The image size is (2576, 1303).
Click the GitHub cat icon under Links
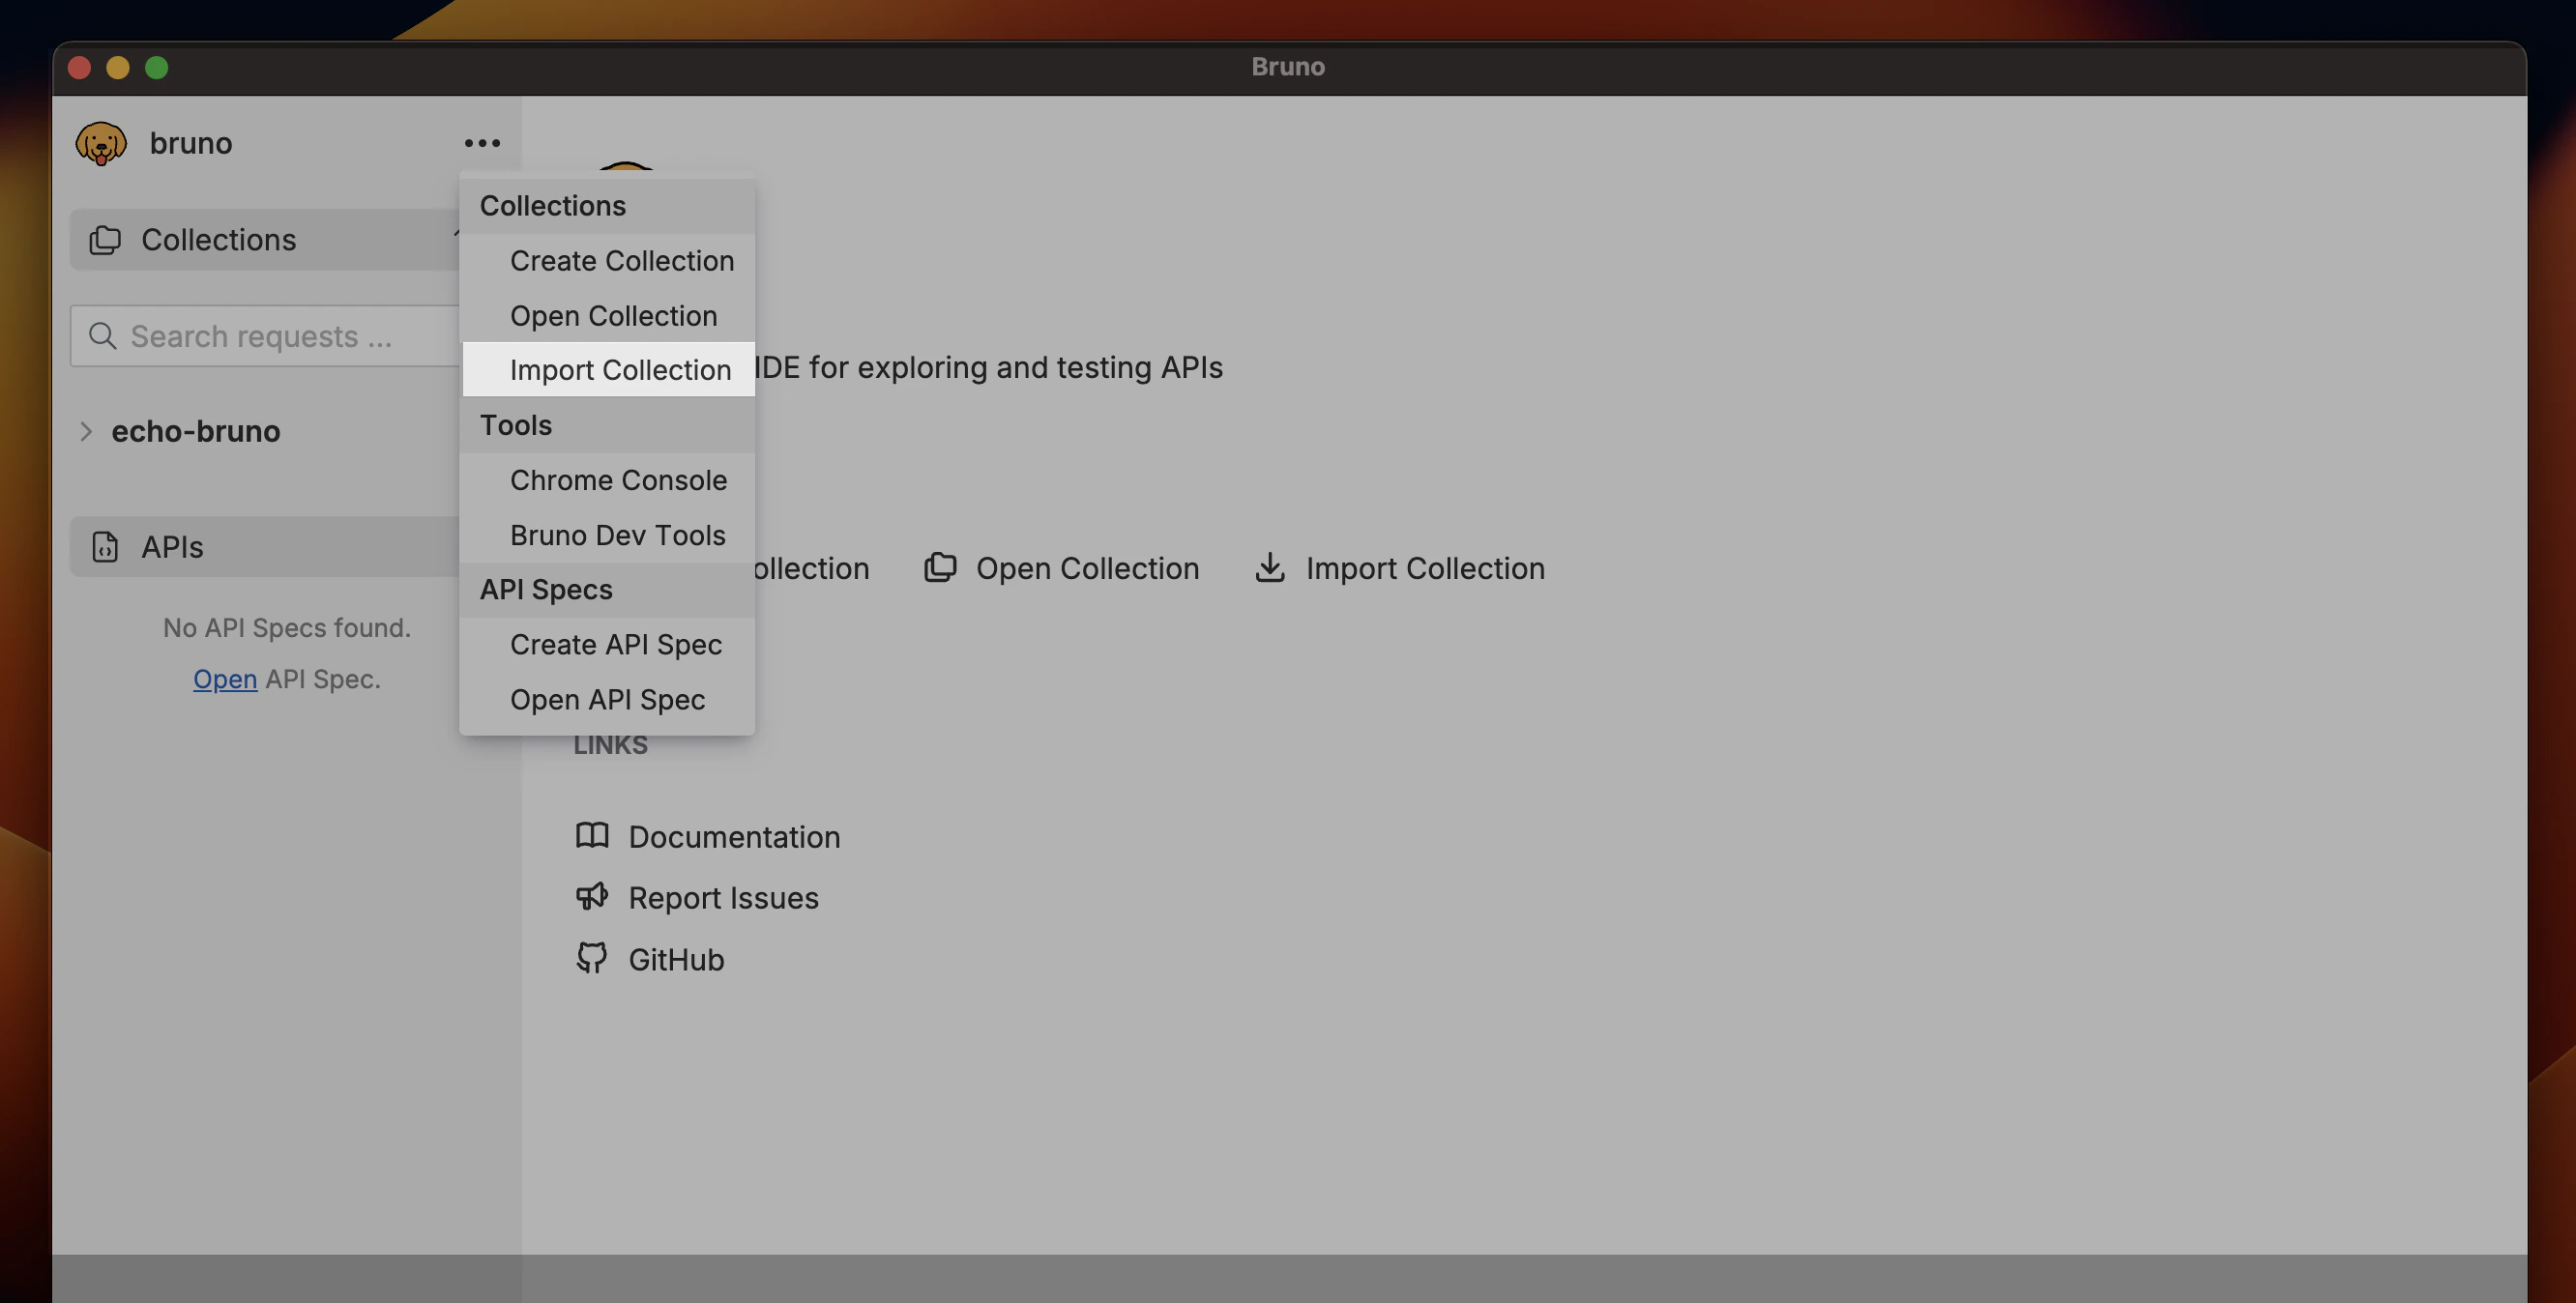coord(592,958)
